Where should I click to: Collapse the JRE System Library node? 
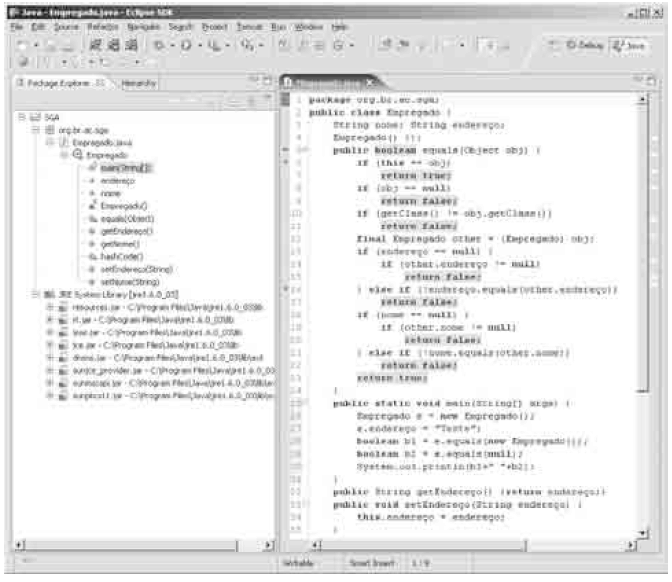click(36, 295)
